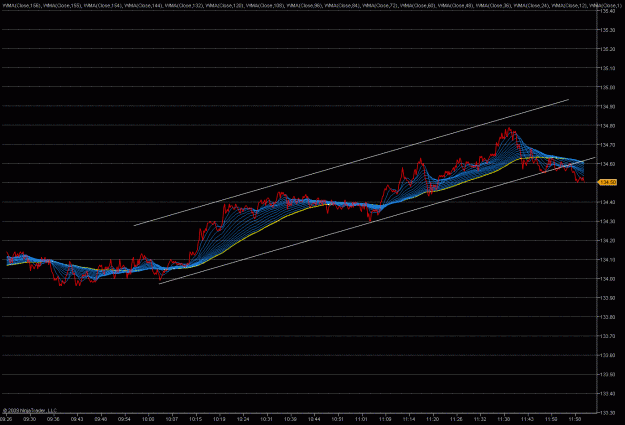Click the orange 134.50 current price marker
Screen dimensions: 625x425
click(607, 182)
